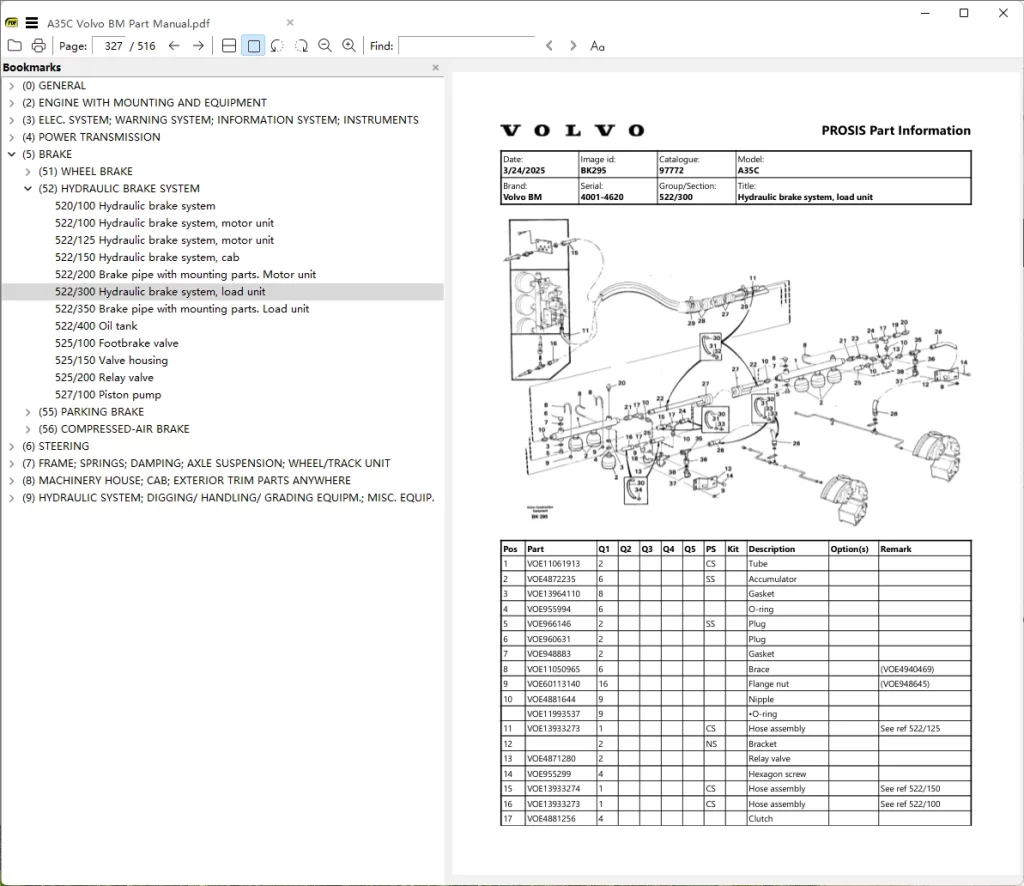Click the Open file folder icon

tap(14, 46)
